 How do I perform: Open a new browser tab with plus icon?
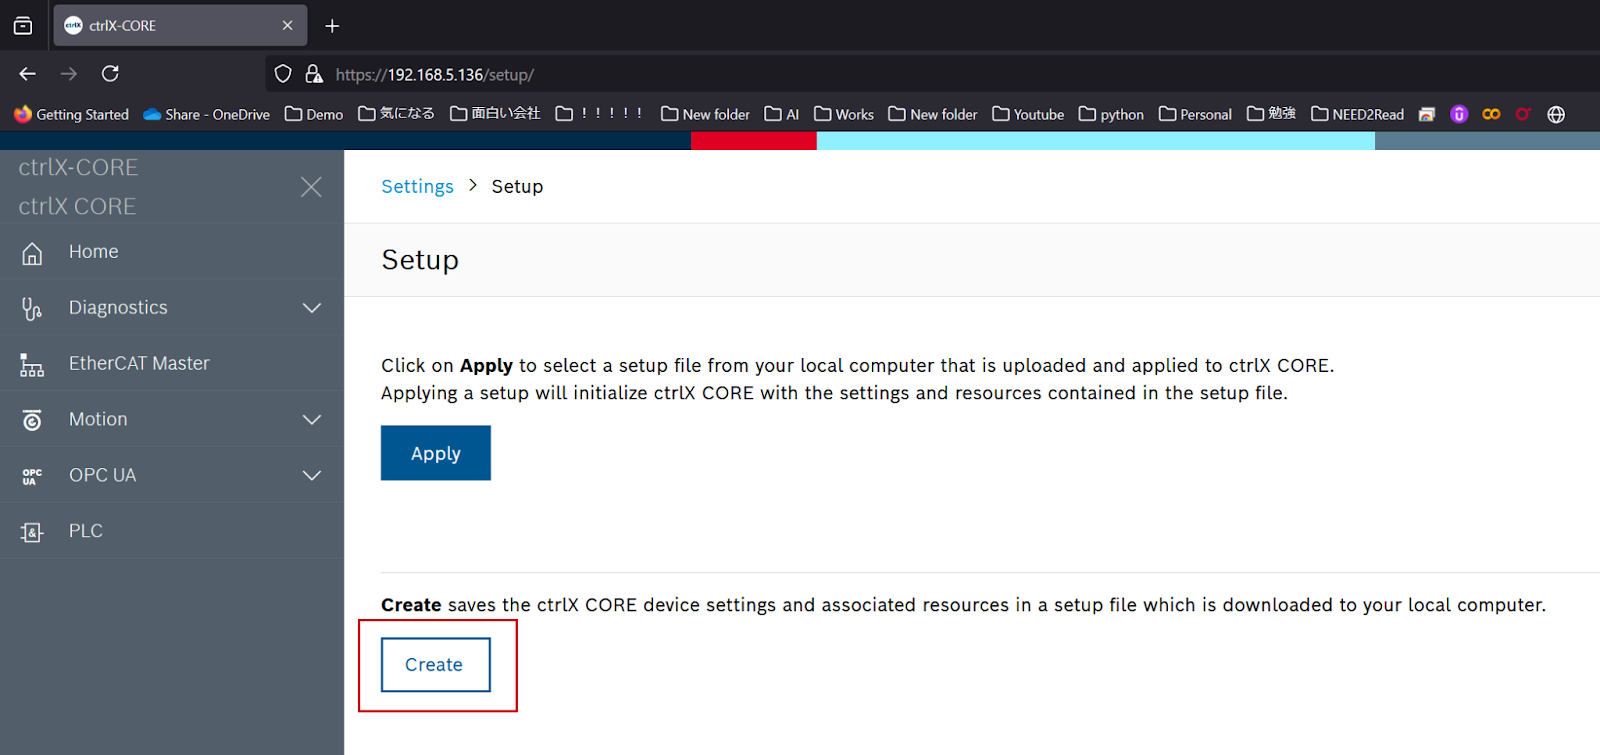click(332, 26)
